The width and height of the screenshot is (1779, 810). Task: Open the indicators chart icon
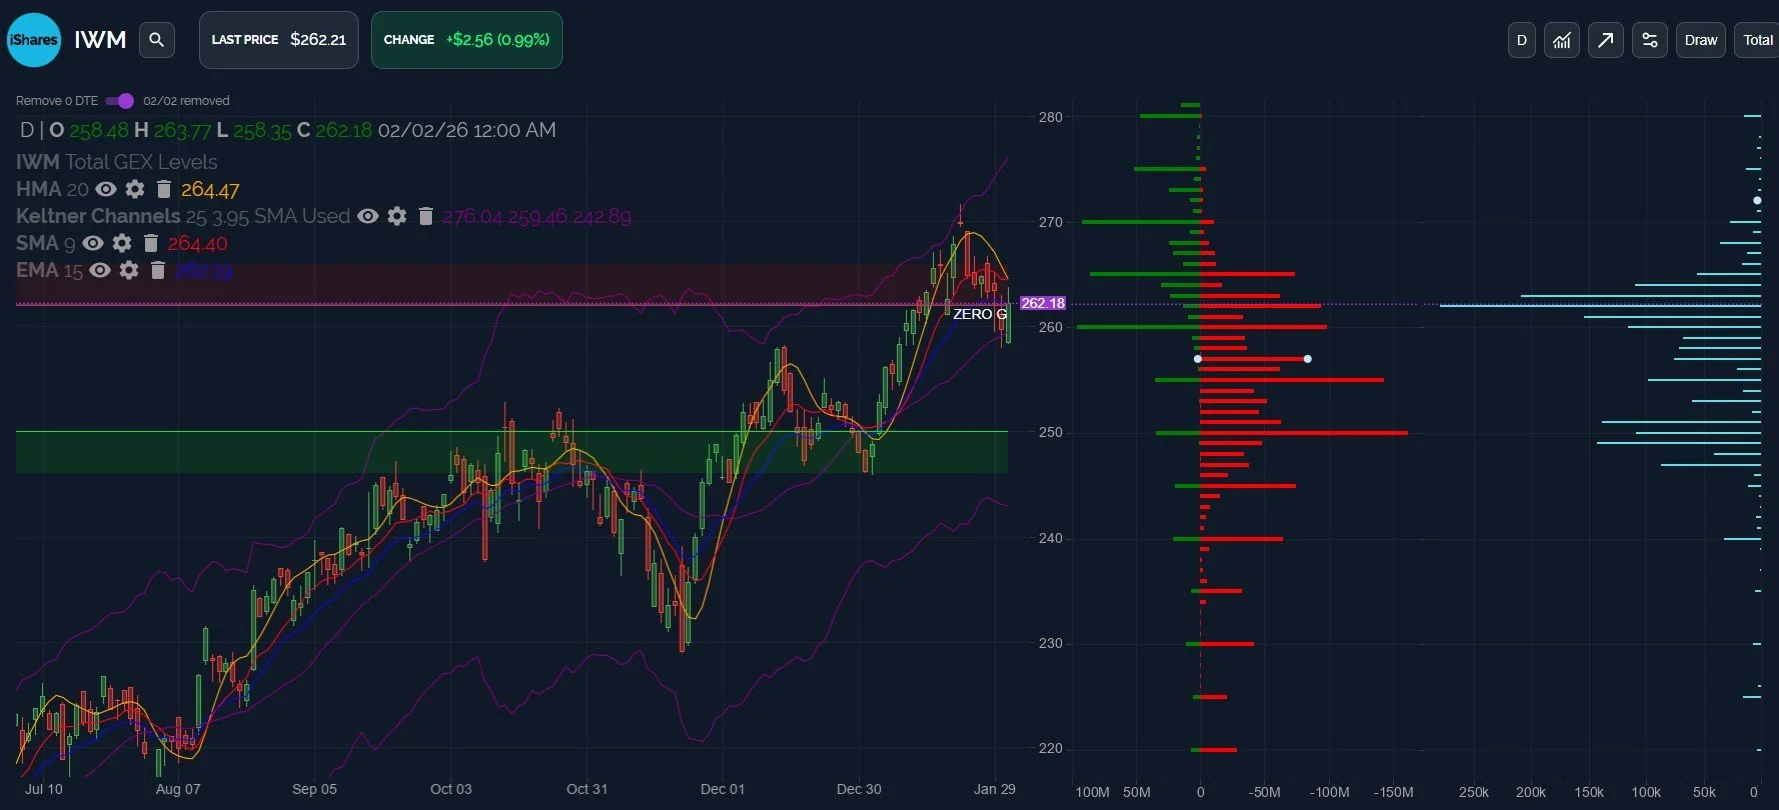coord(1562,40)
